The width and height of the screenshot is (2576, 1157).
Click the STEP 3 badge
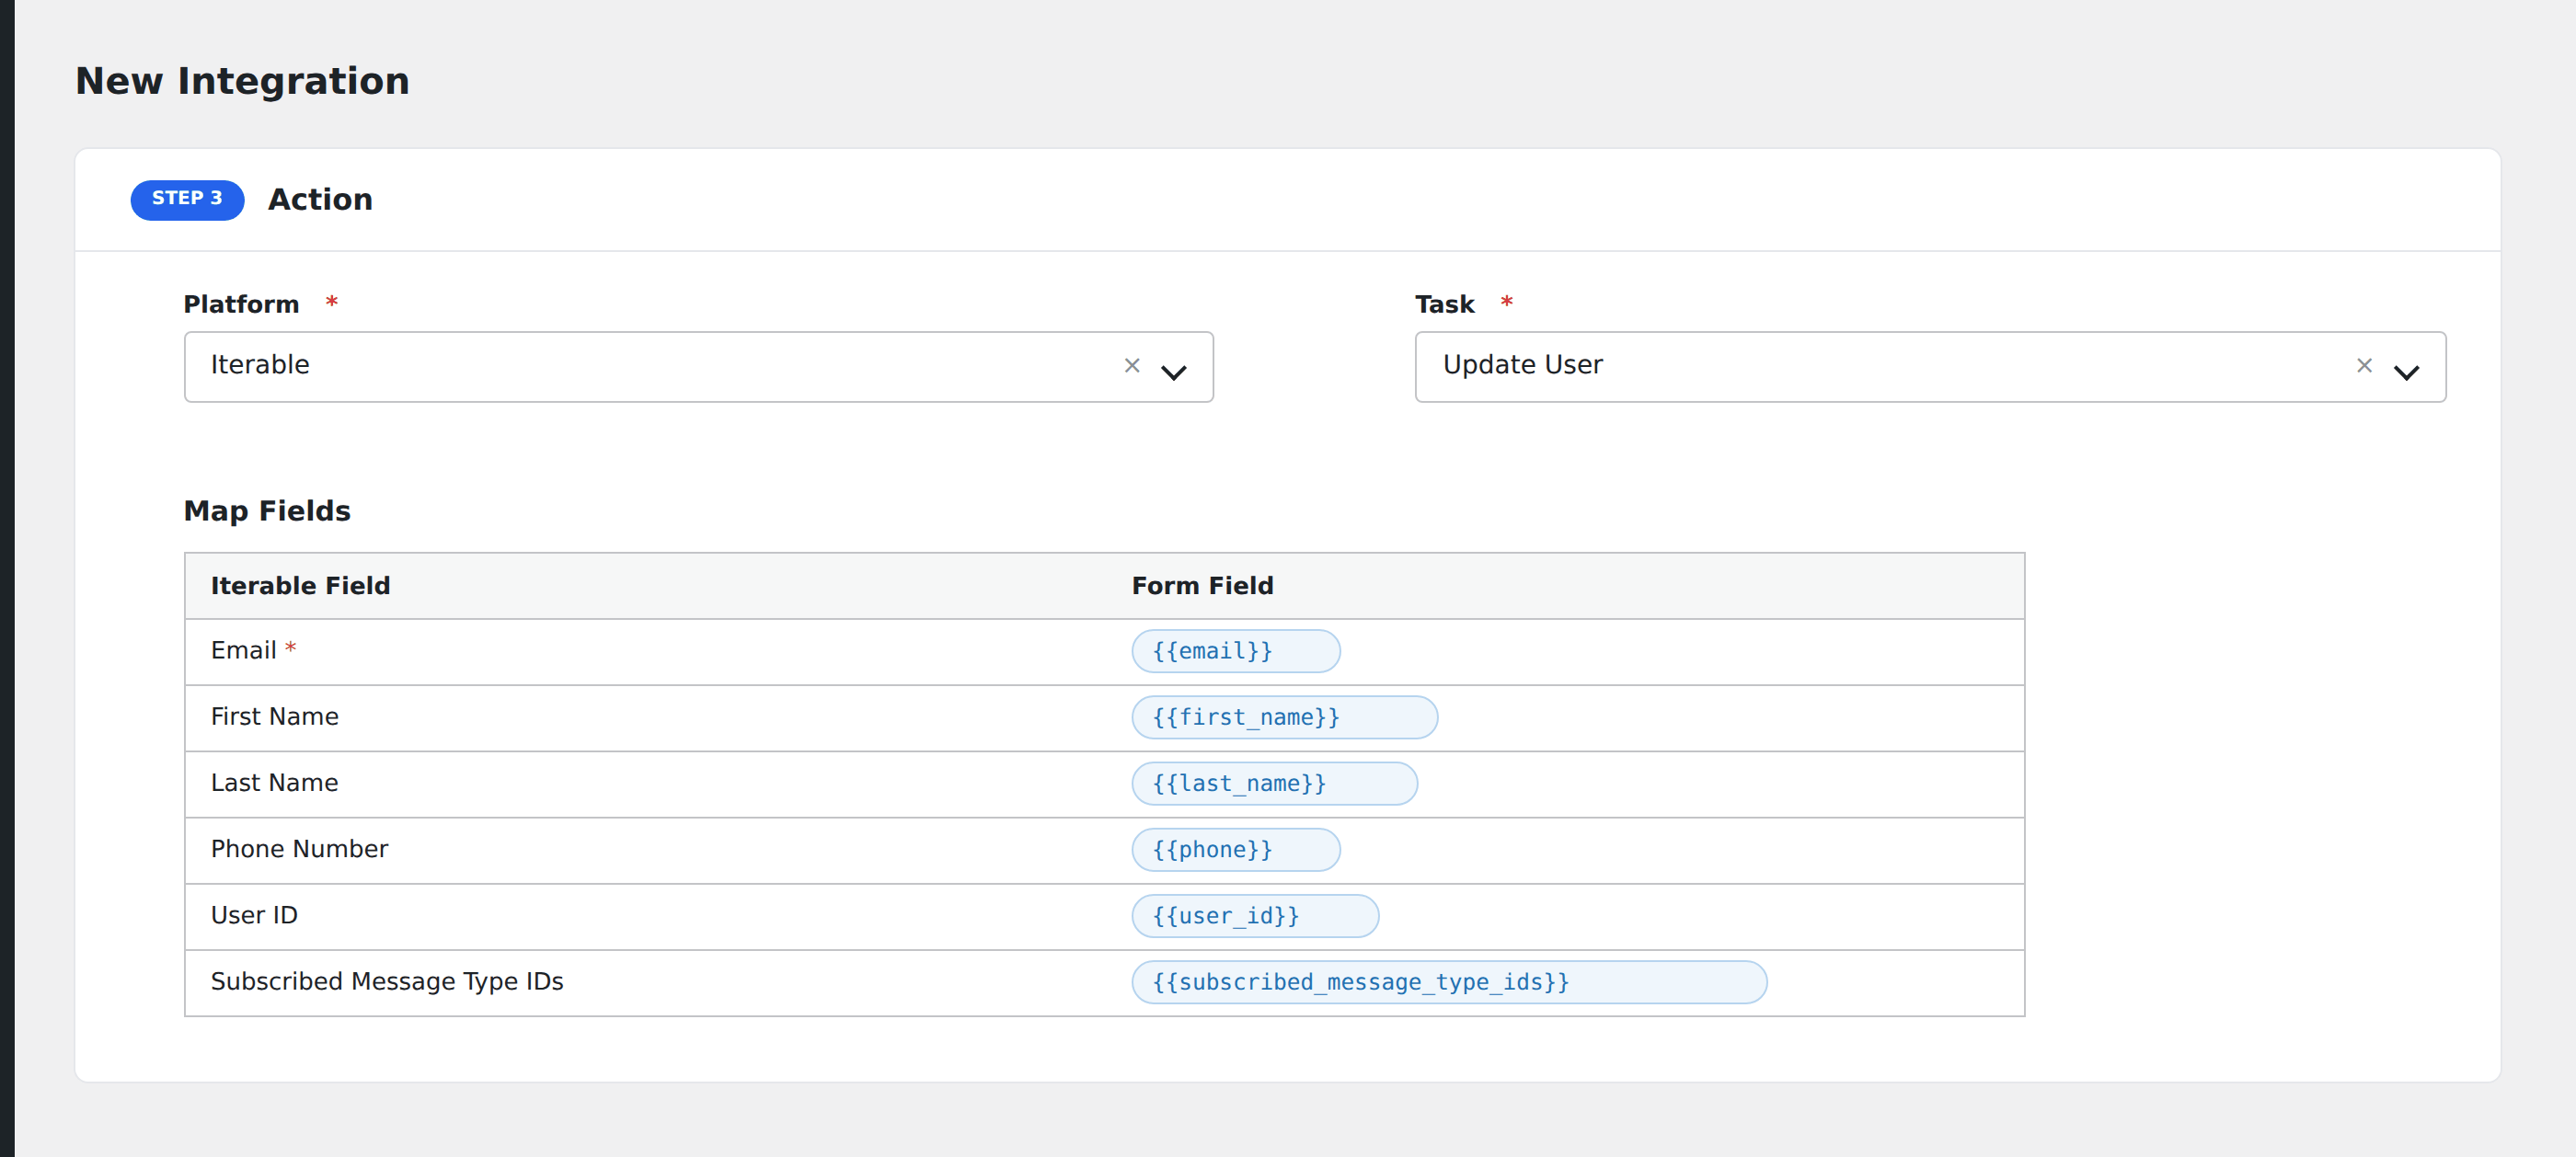tap(187, 200)
